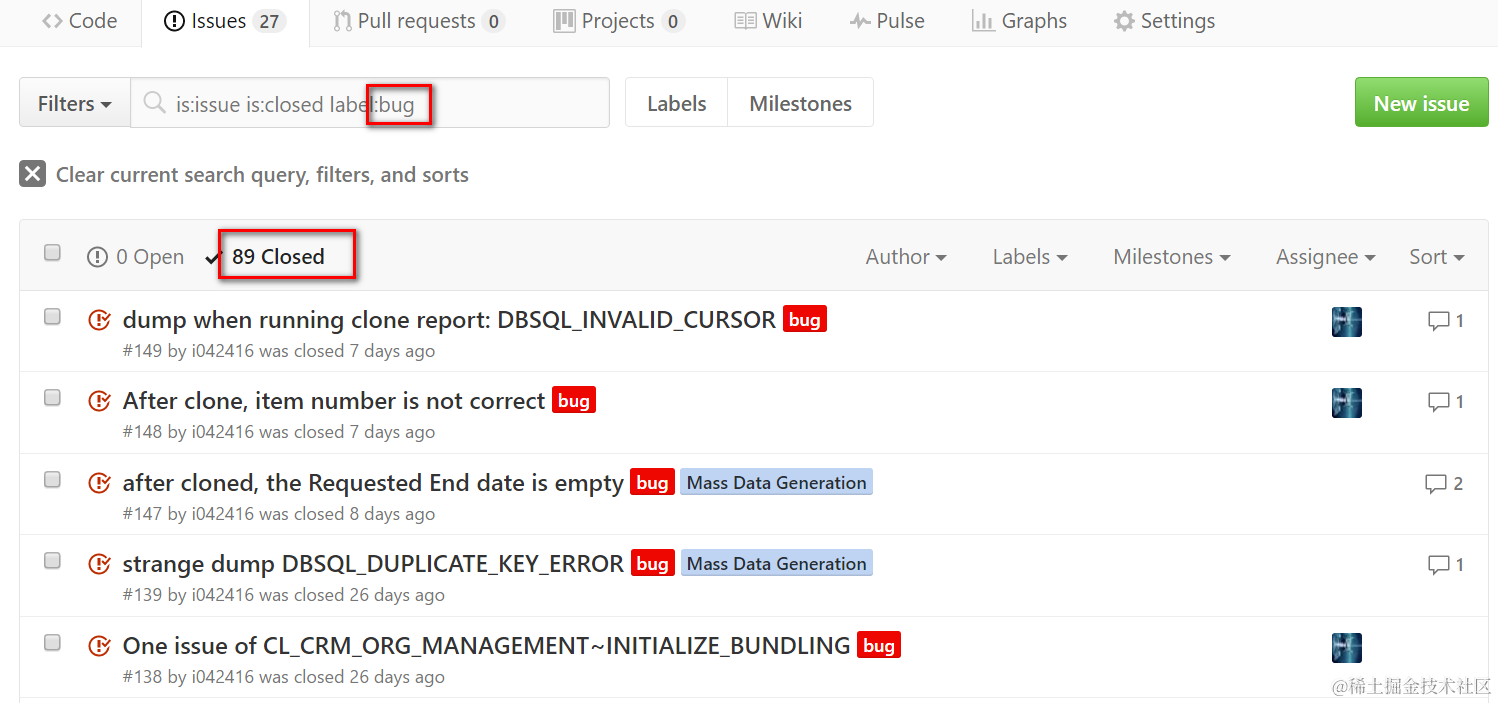Open issue 'After clone, item number is not correct'
1498x703 pixels.
(334, 401)
